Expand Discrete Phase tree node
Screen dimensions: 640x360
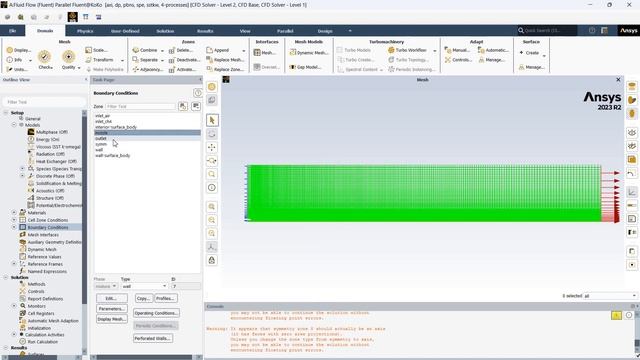point(22,176)
